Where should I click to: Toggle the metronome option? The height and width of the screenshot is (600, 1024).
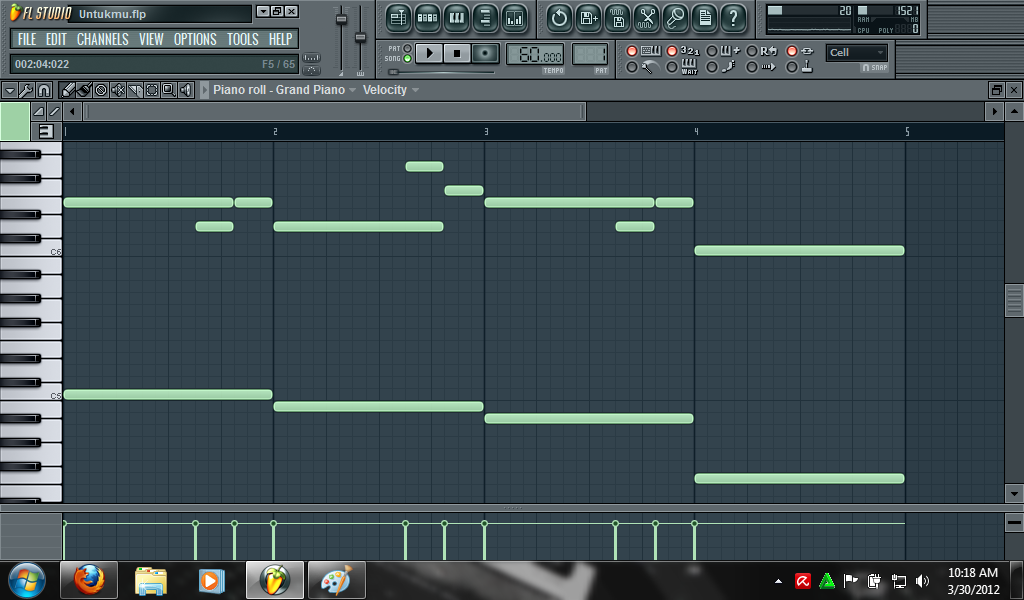(x=632, y=67)
